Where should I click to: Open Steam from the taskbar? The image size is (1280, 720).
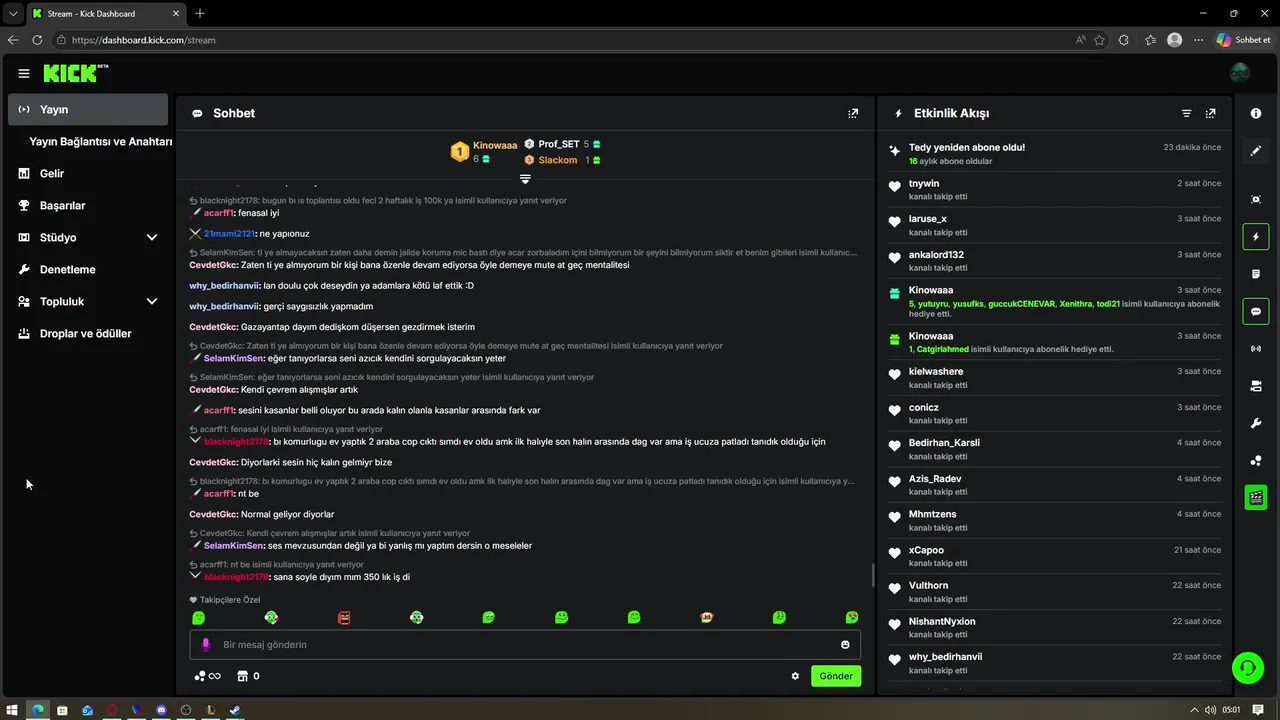(235, 710)
